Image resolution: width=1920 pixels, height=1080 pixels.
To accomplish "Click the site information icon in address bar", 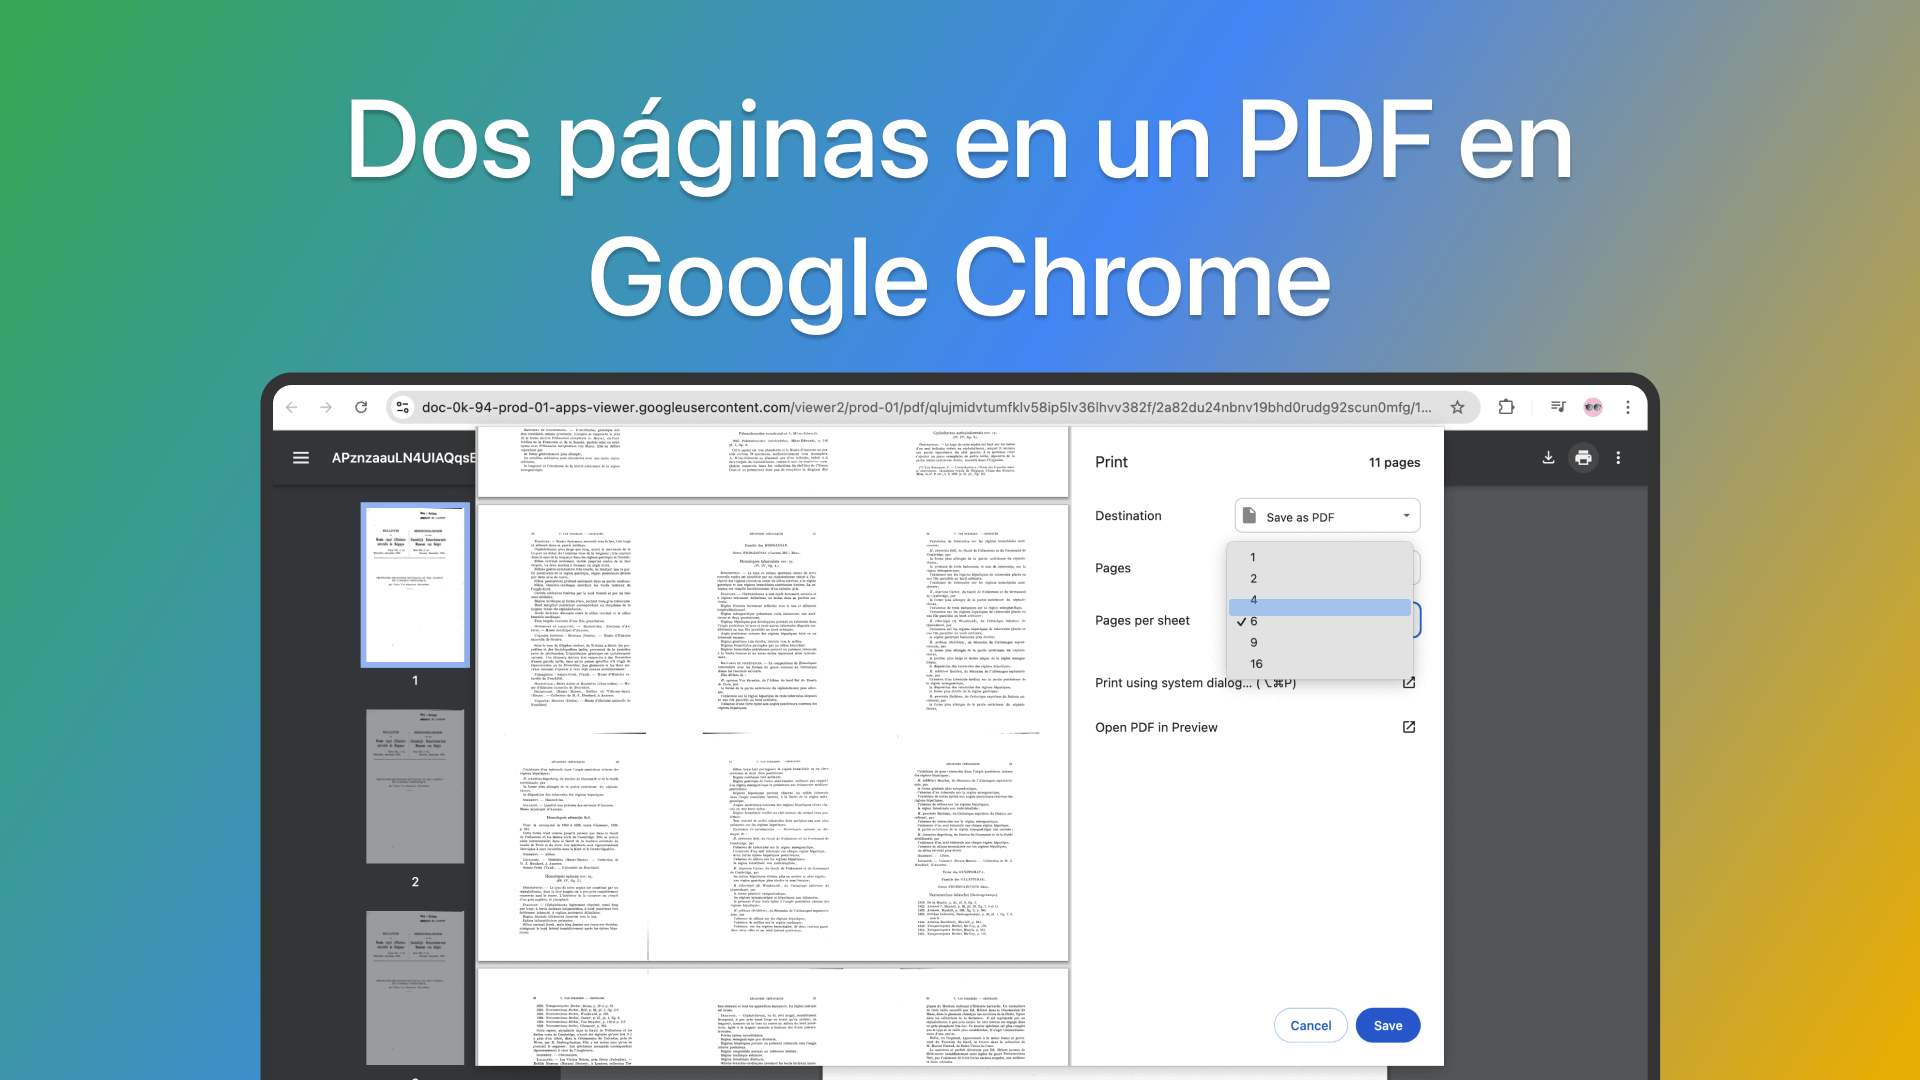I will (x=402, y=407).
